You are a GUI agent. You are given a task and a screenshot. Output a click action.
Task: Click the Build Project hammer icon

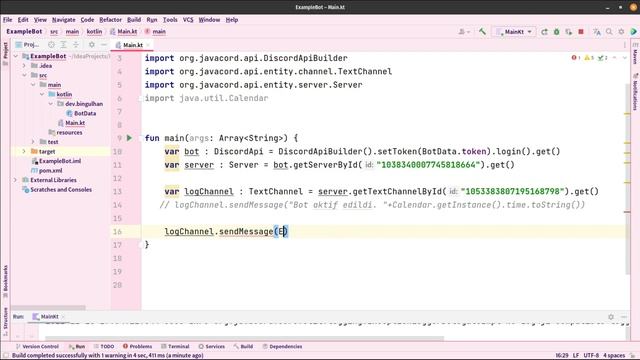click(x=482, y=31)
